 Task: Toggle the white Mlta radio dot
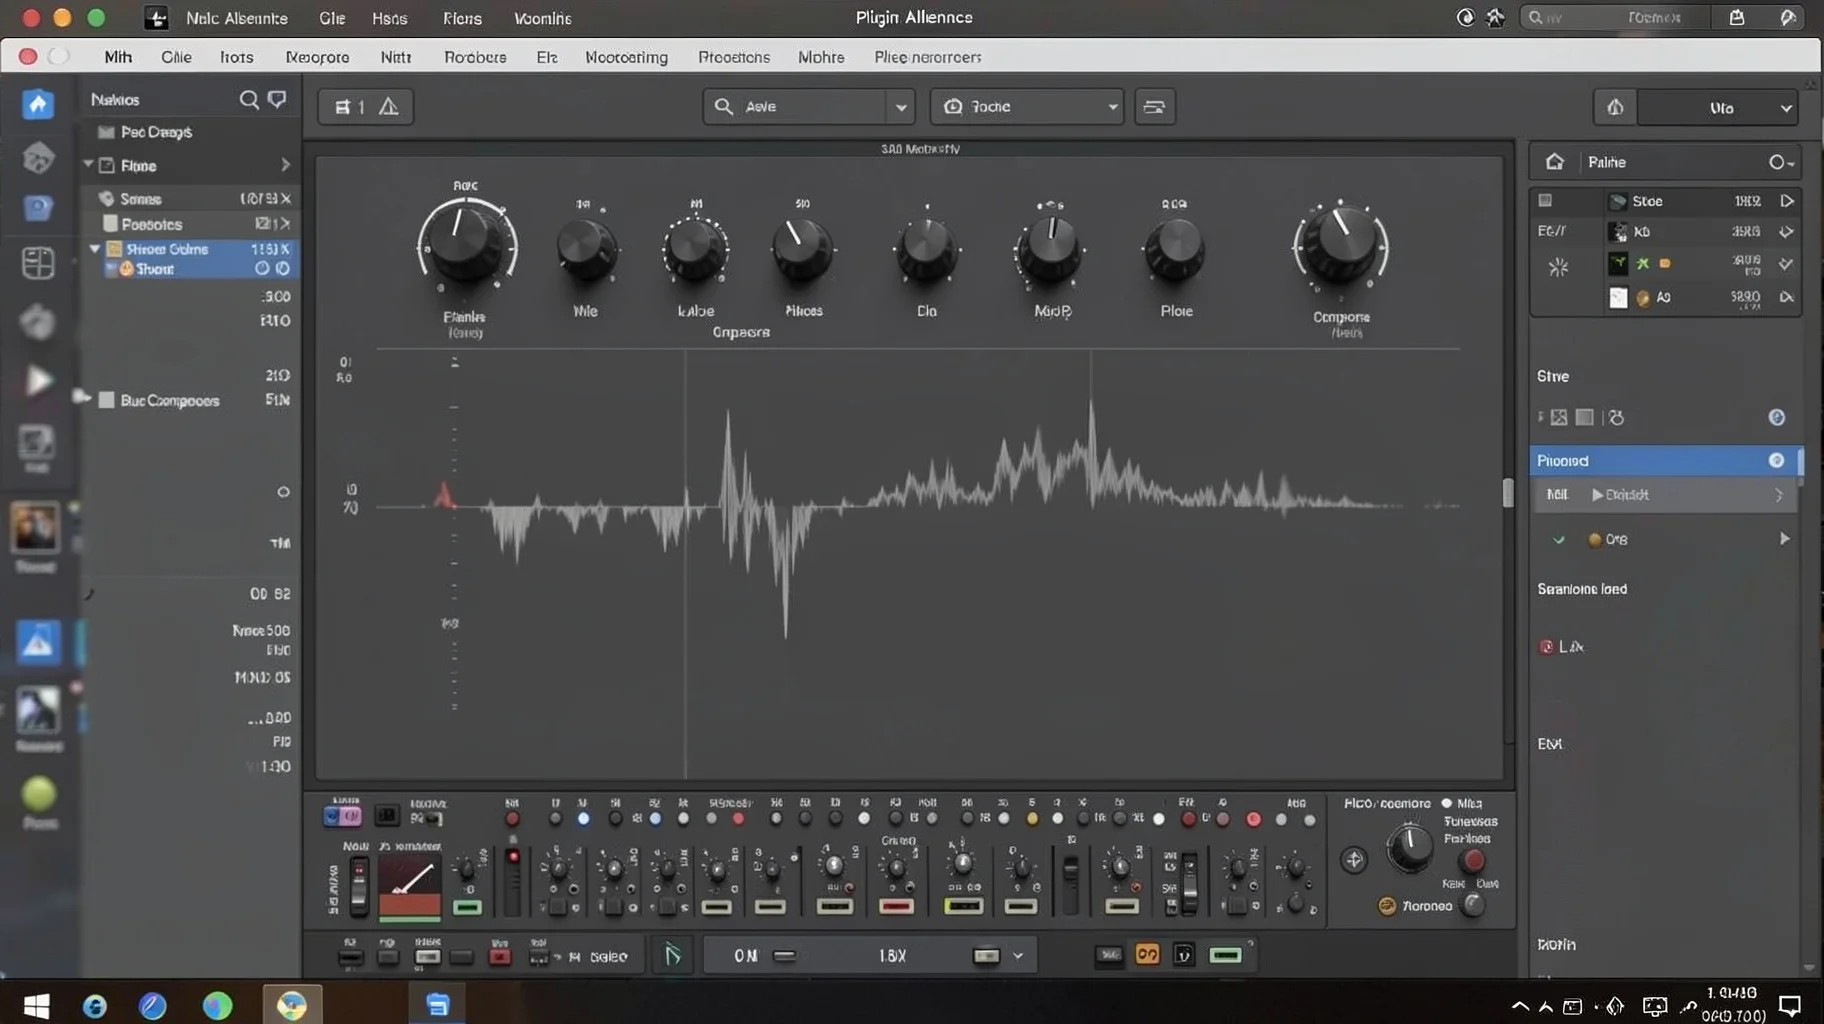[x=1446, y=803]
